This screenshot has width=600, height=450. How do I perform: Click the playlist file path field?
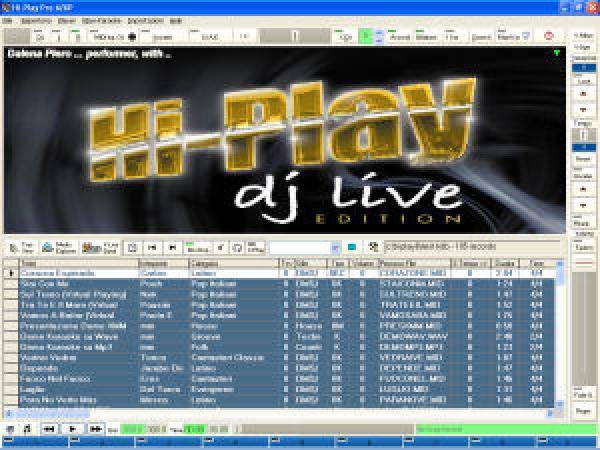point(471,247)
